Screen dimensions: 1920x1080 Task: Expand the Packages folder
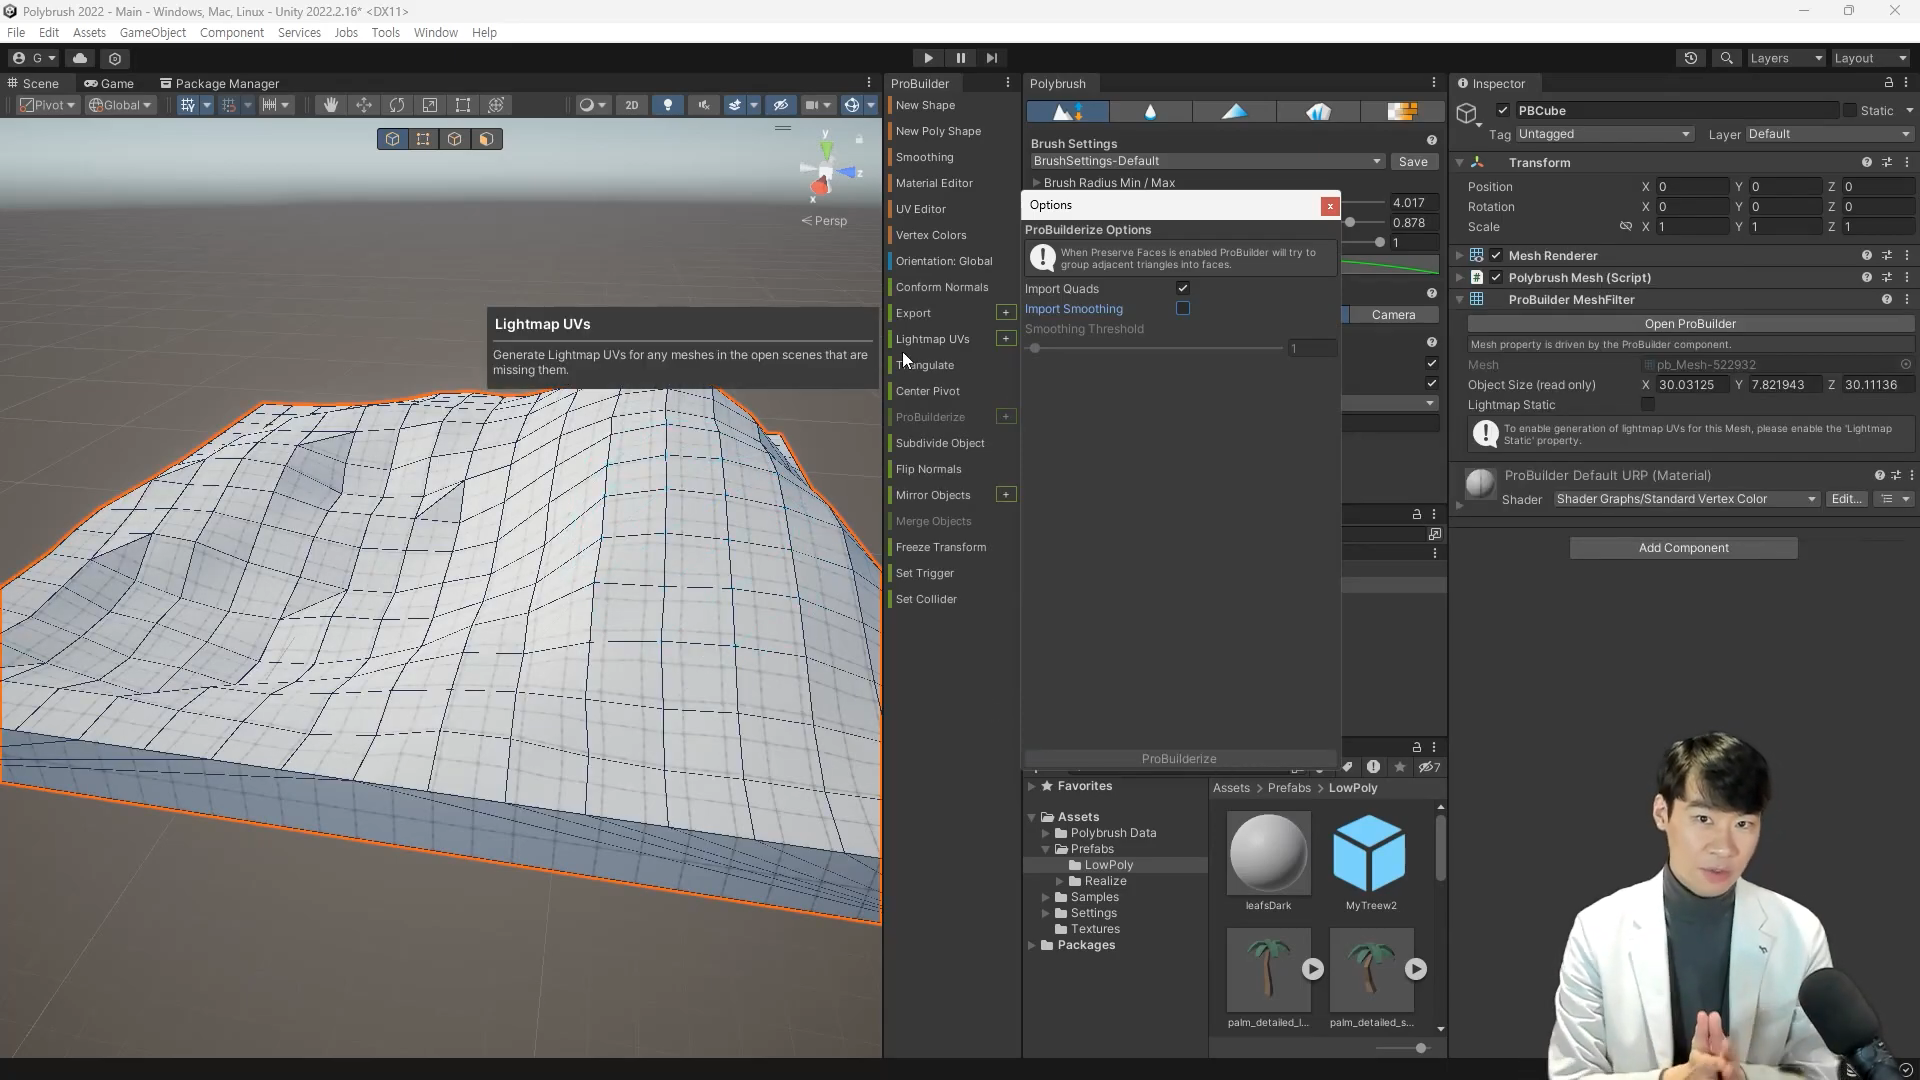pos(1032,945)
